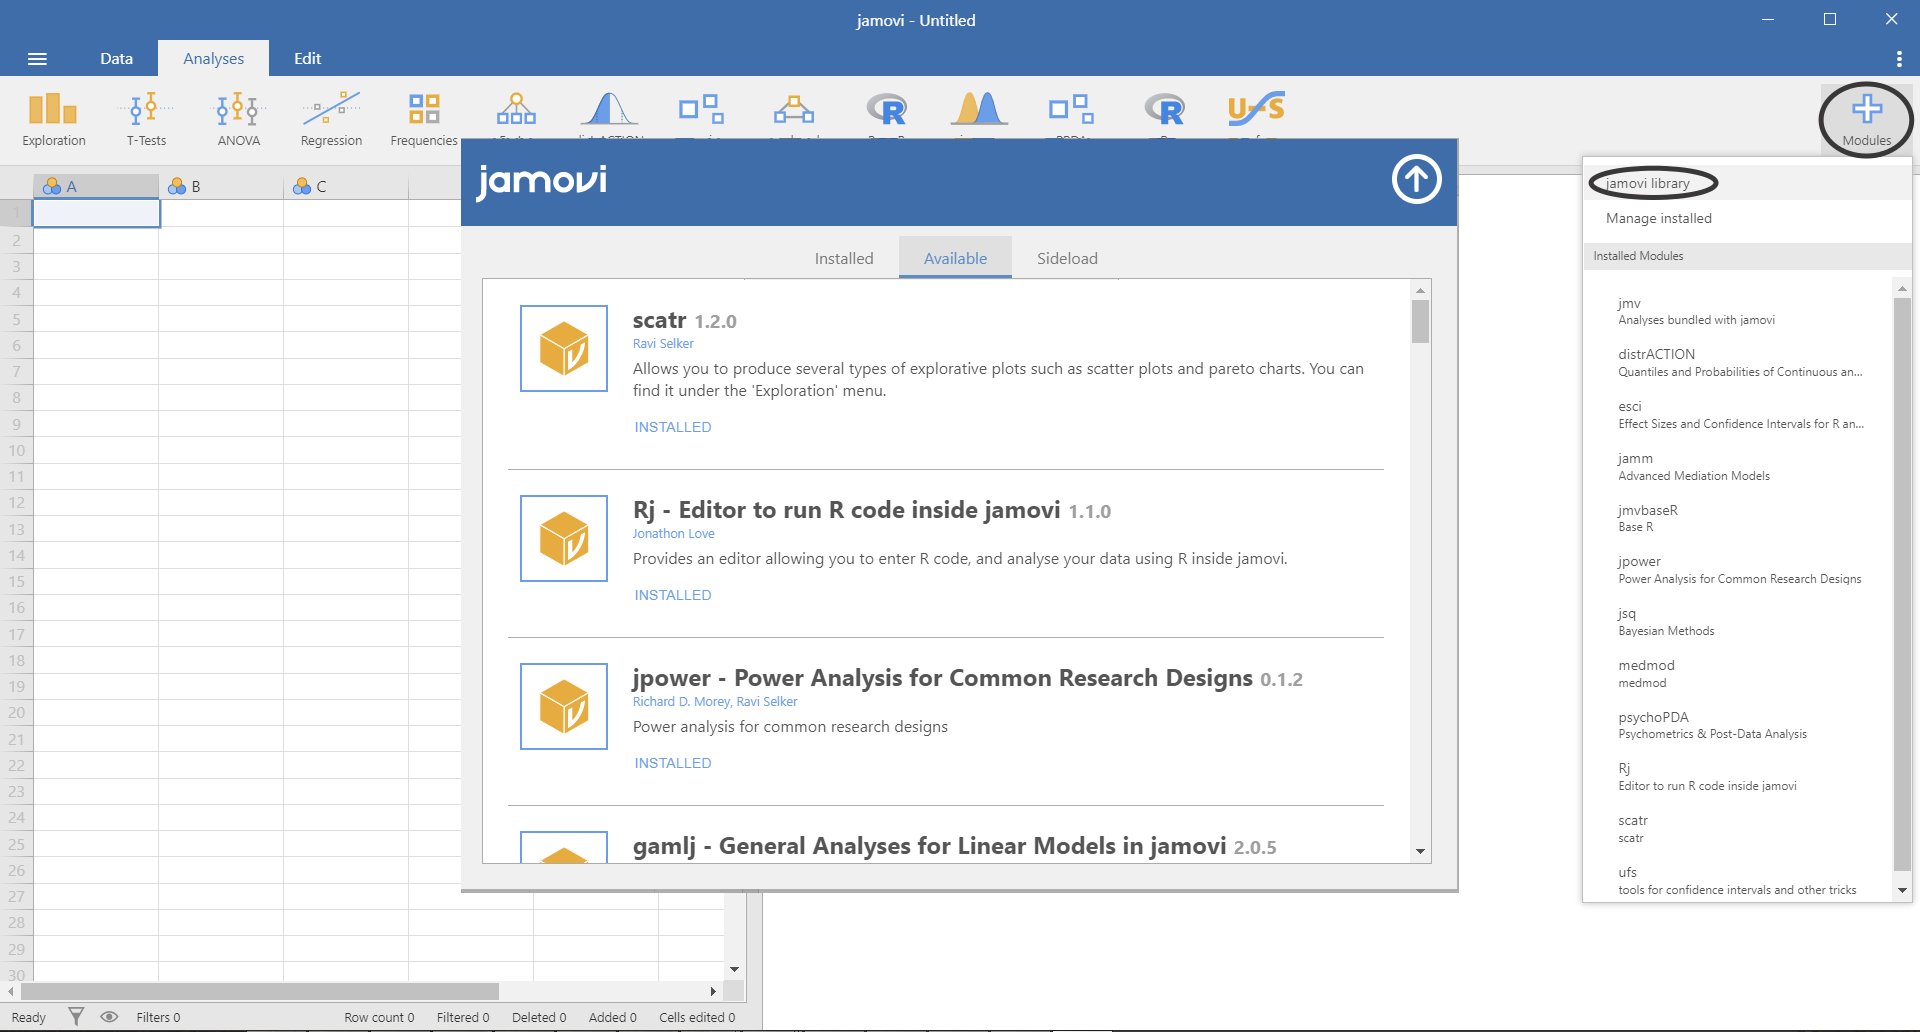Open the PPDA squares module icon
Viewport: 1920px width, 1032px height.
1071,109
